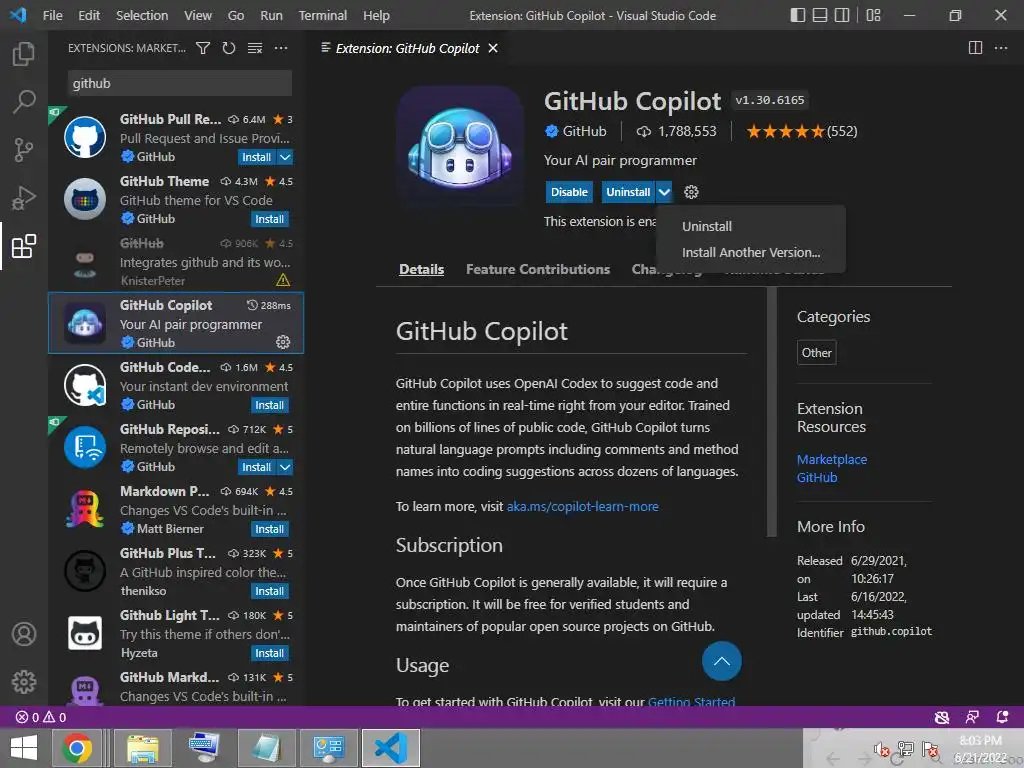Switch to Feature Contributions tab
The width and height of the screenshot is (1024, 768).
click(x=537, y=269)
